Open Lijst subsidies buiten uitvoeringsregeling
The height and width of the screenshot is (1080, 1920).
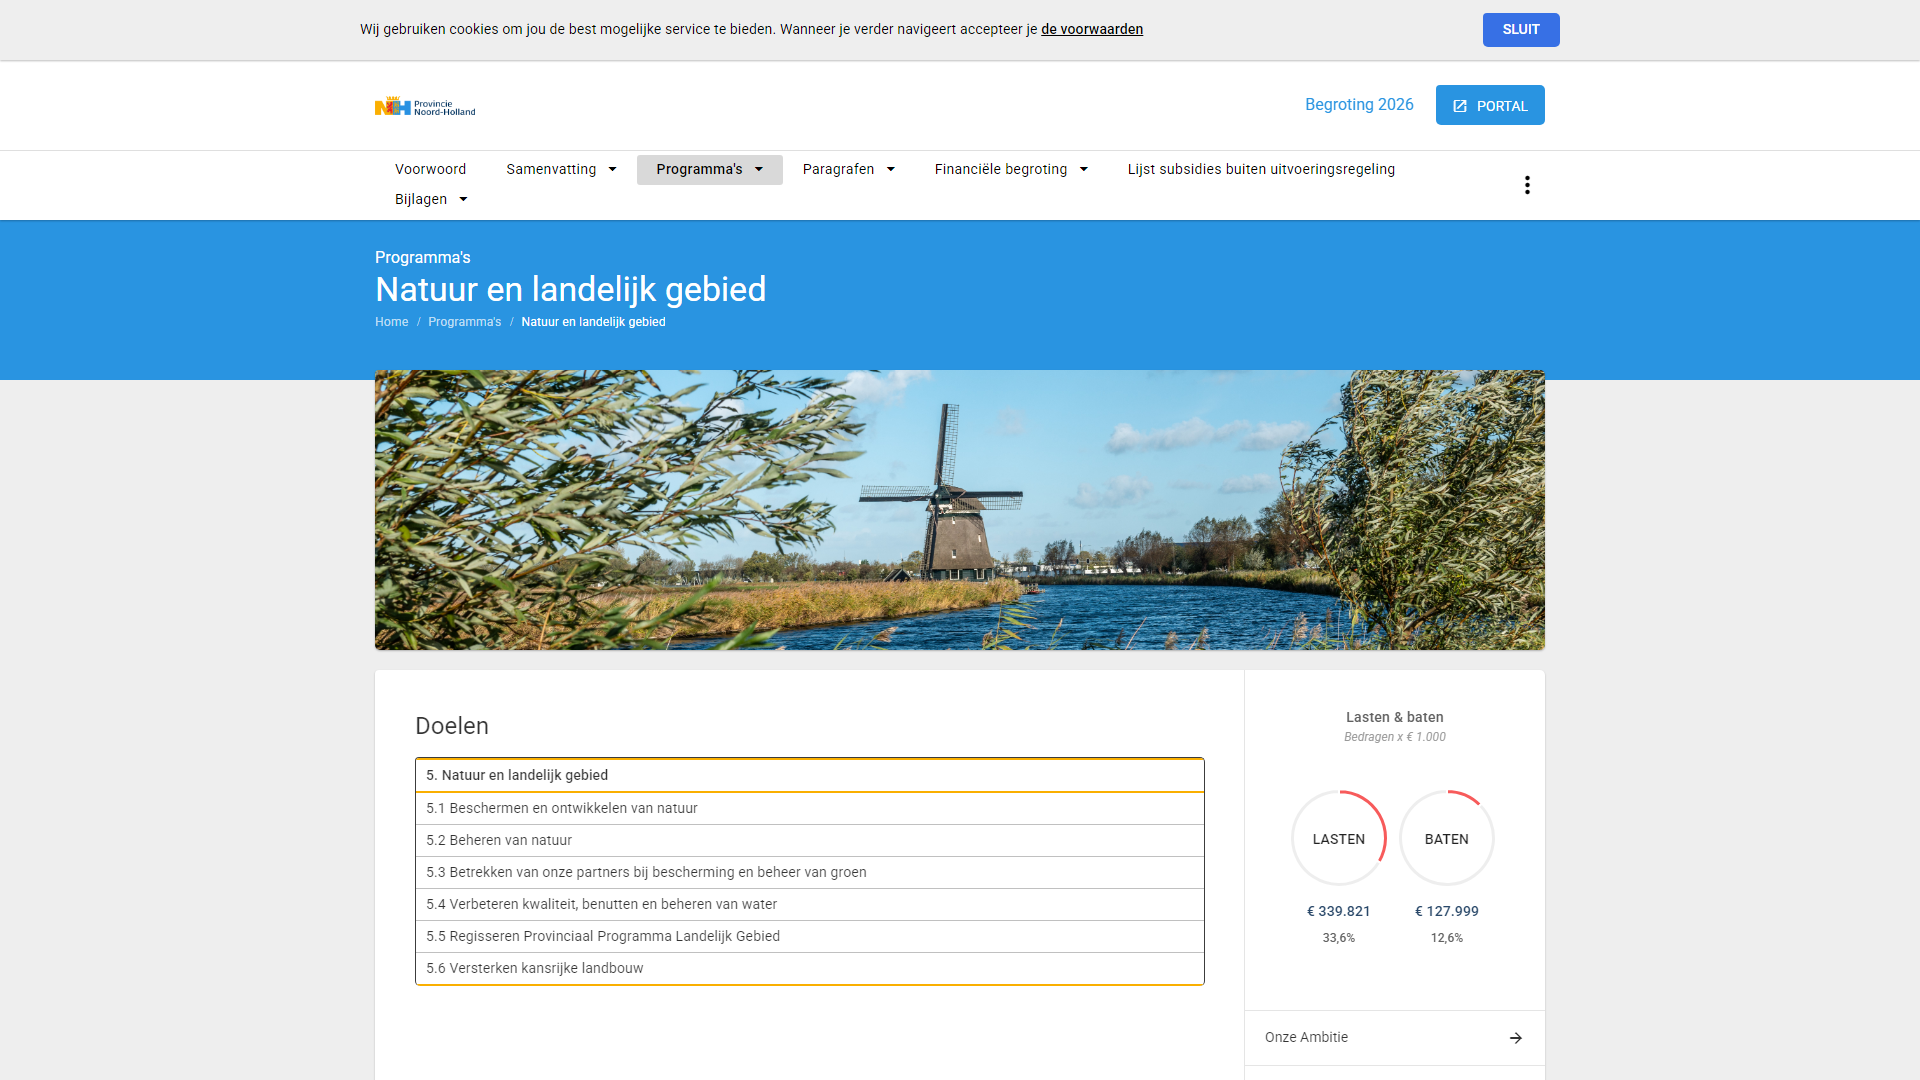pyautogui.click(x=1260, y=169)
